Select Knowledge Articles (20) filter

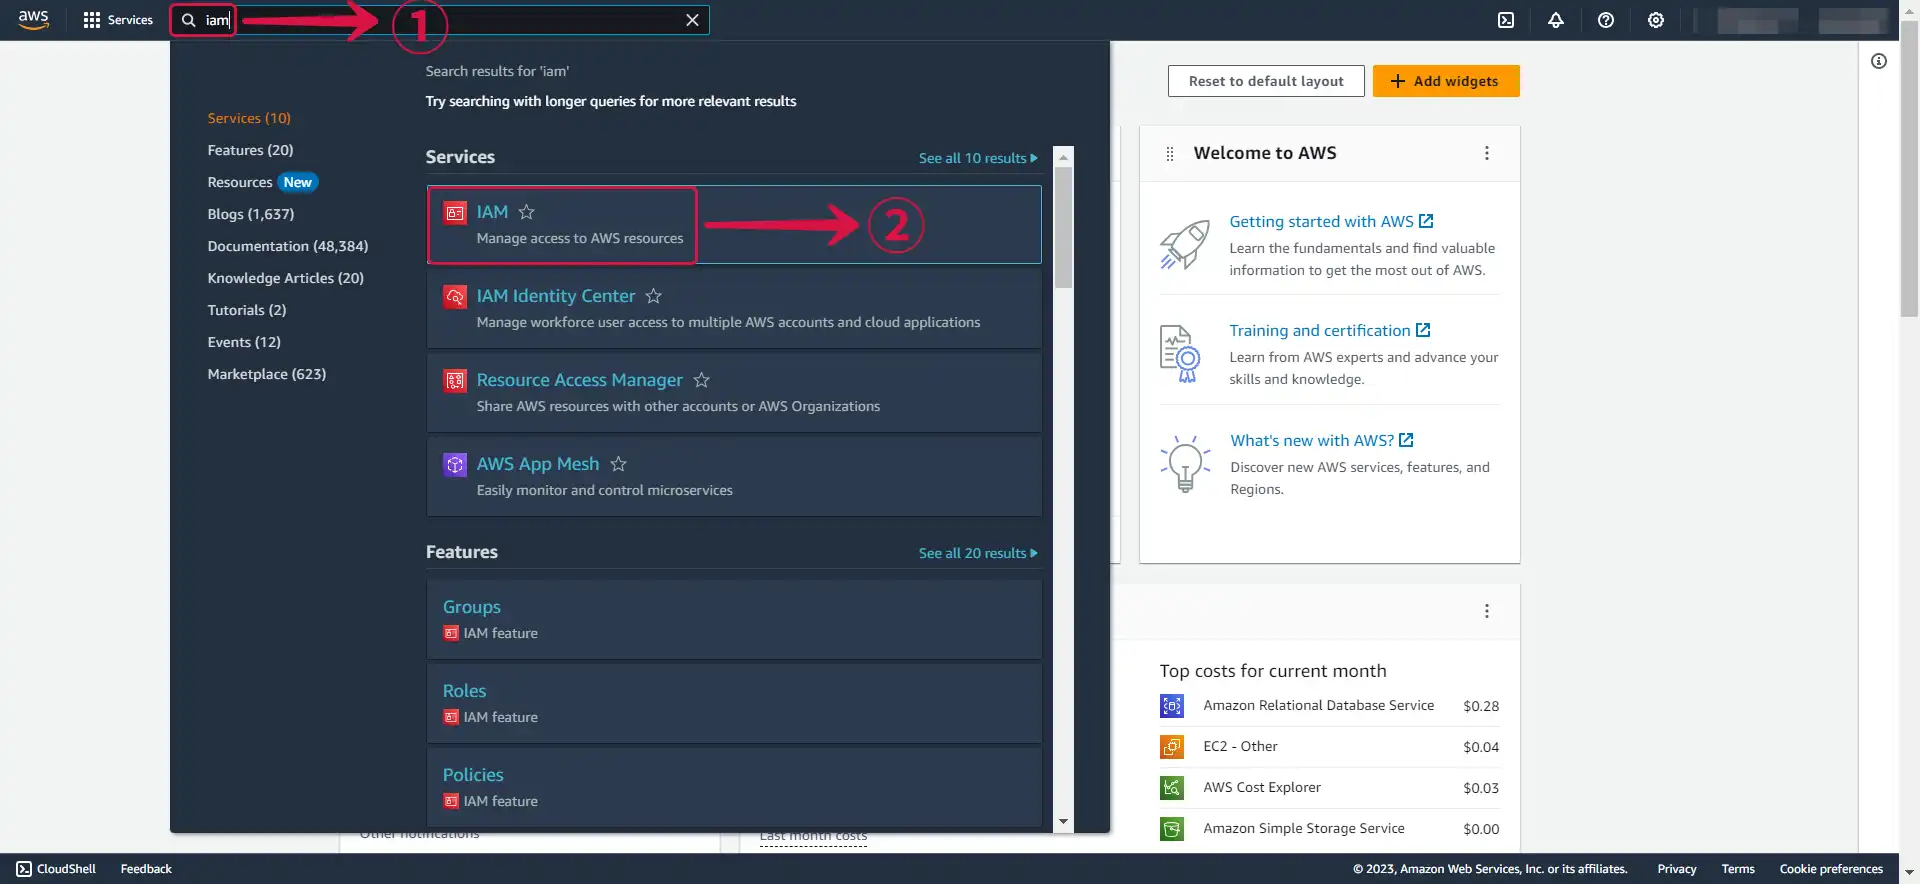pyautogui.click(x=285, y=278)
